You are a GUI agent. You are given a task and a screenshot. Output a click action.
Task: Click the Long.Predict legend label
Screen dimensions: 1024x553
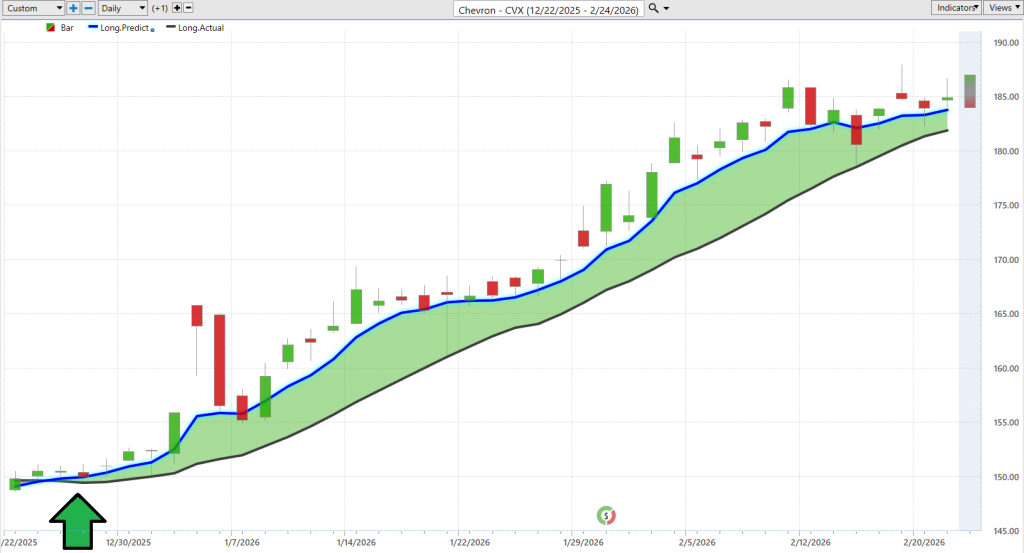pyautogui.click(x=124, y=28)
